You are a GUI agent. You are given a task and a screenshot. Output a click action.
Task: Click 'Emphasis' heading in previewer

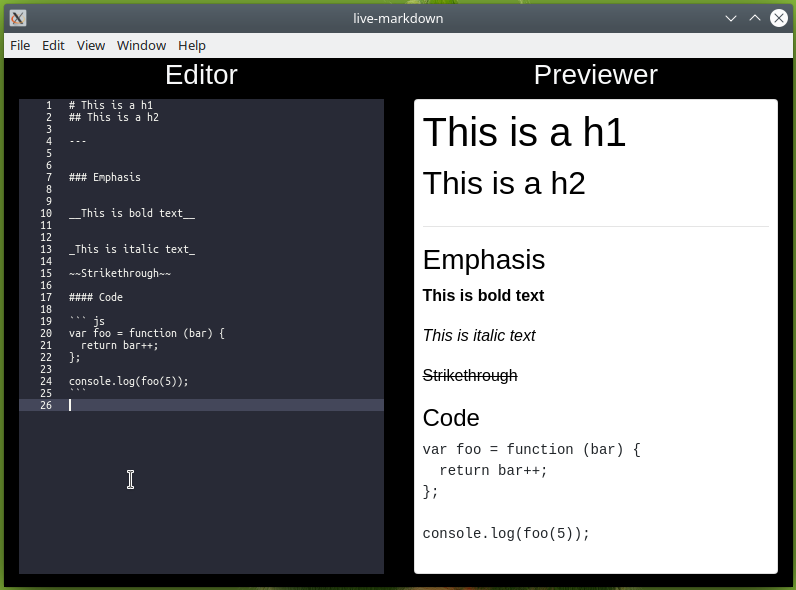tap(484, 259)
